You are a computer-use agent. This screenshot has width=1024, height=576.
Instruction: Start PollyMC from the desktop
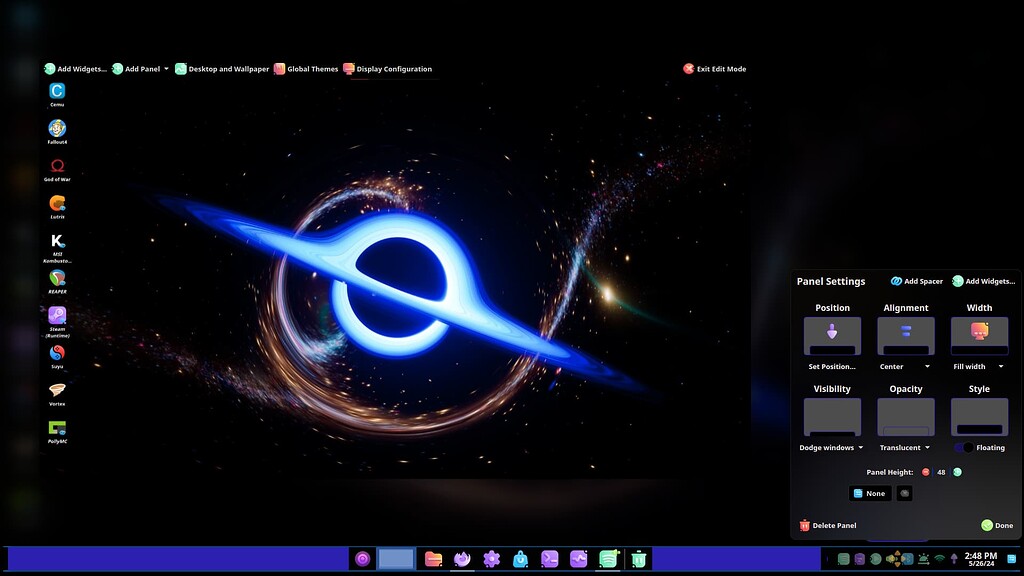(57, 428)
